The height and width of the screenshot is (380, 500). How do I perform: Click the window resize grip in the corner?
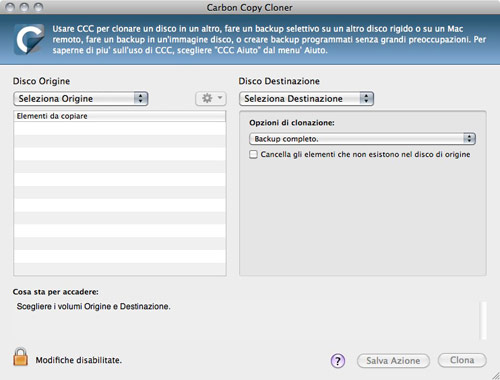tap(495, 375)
